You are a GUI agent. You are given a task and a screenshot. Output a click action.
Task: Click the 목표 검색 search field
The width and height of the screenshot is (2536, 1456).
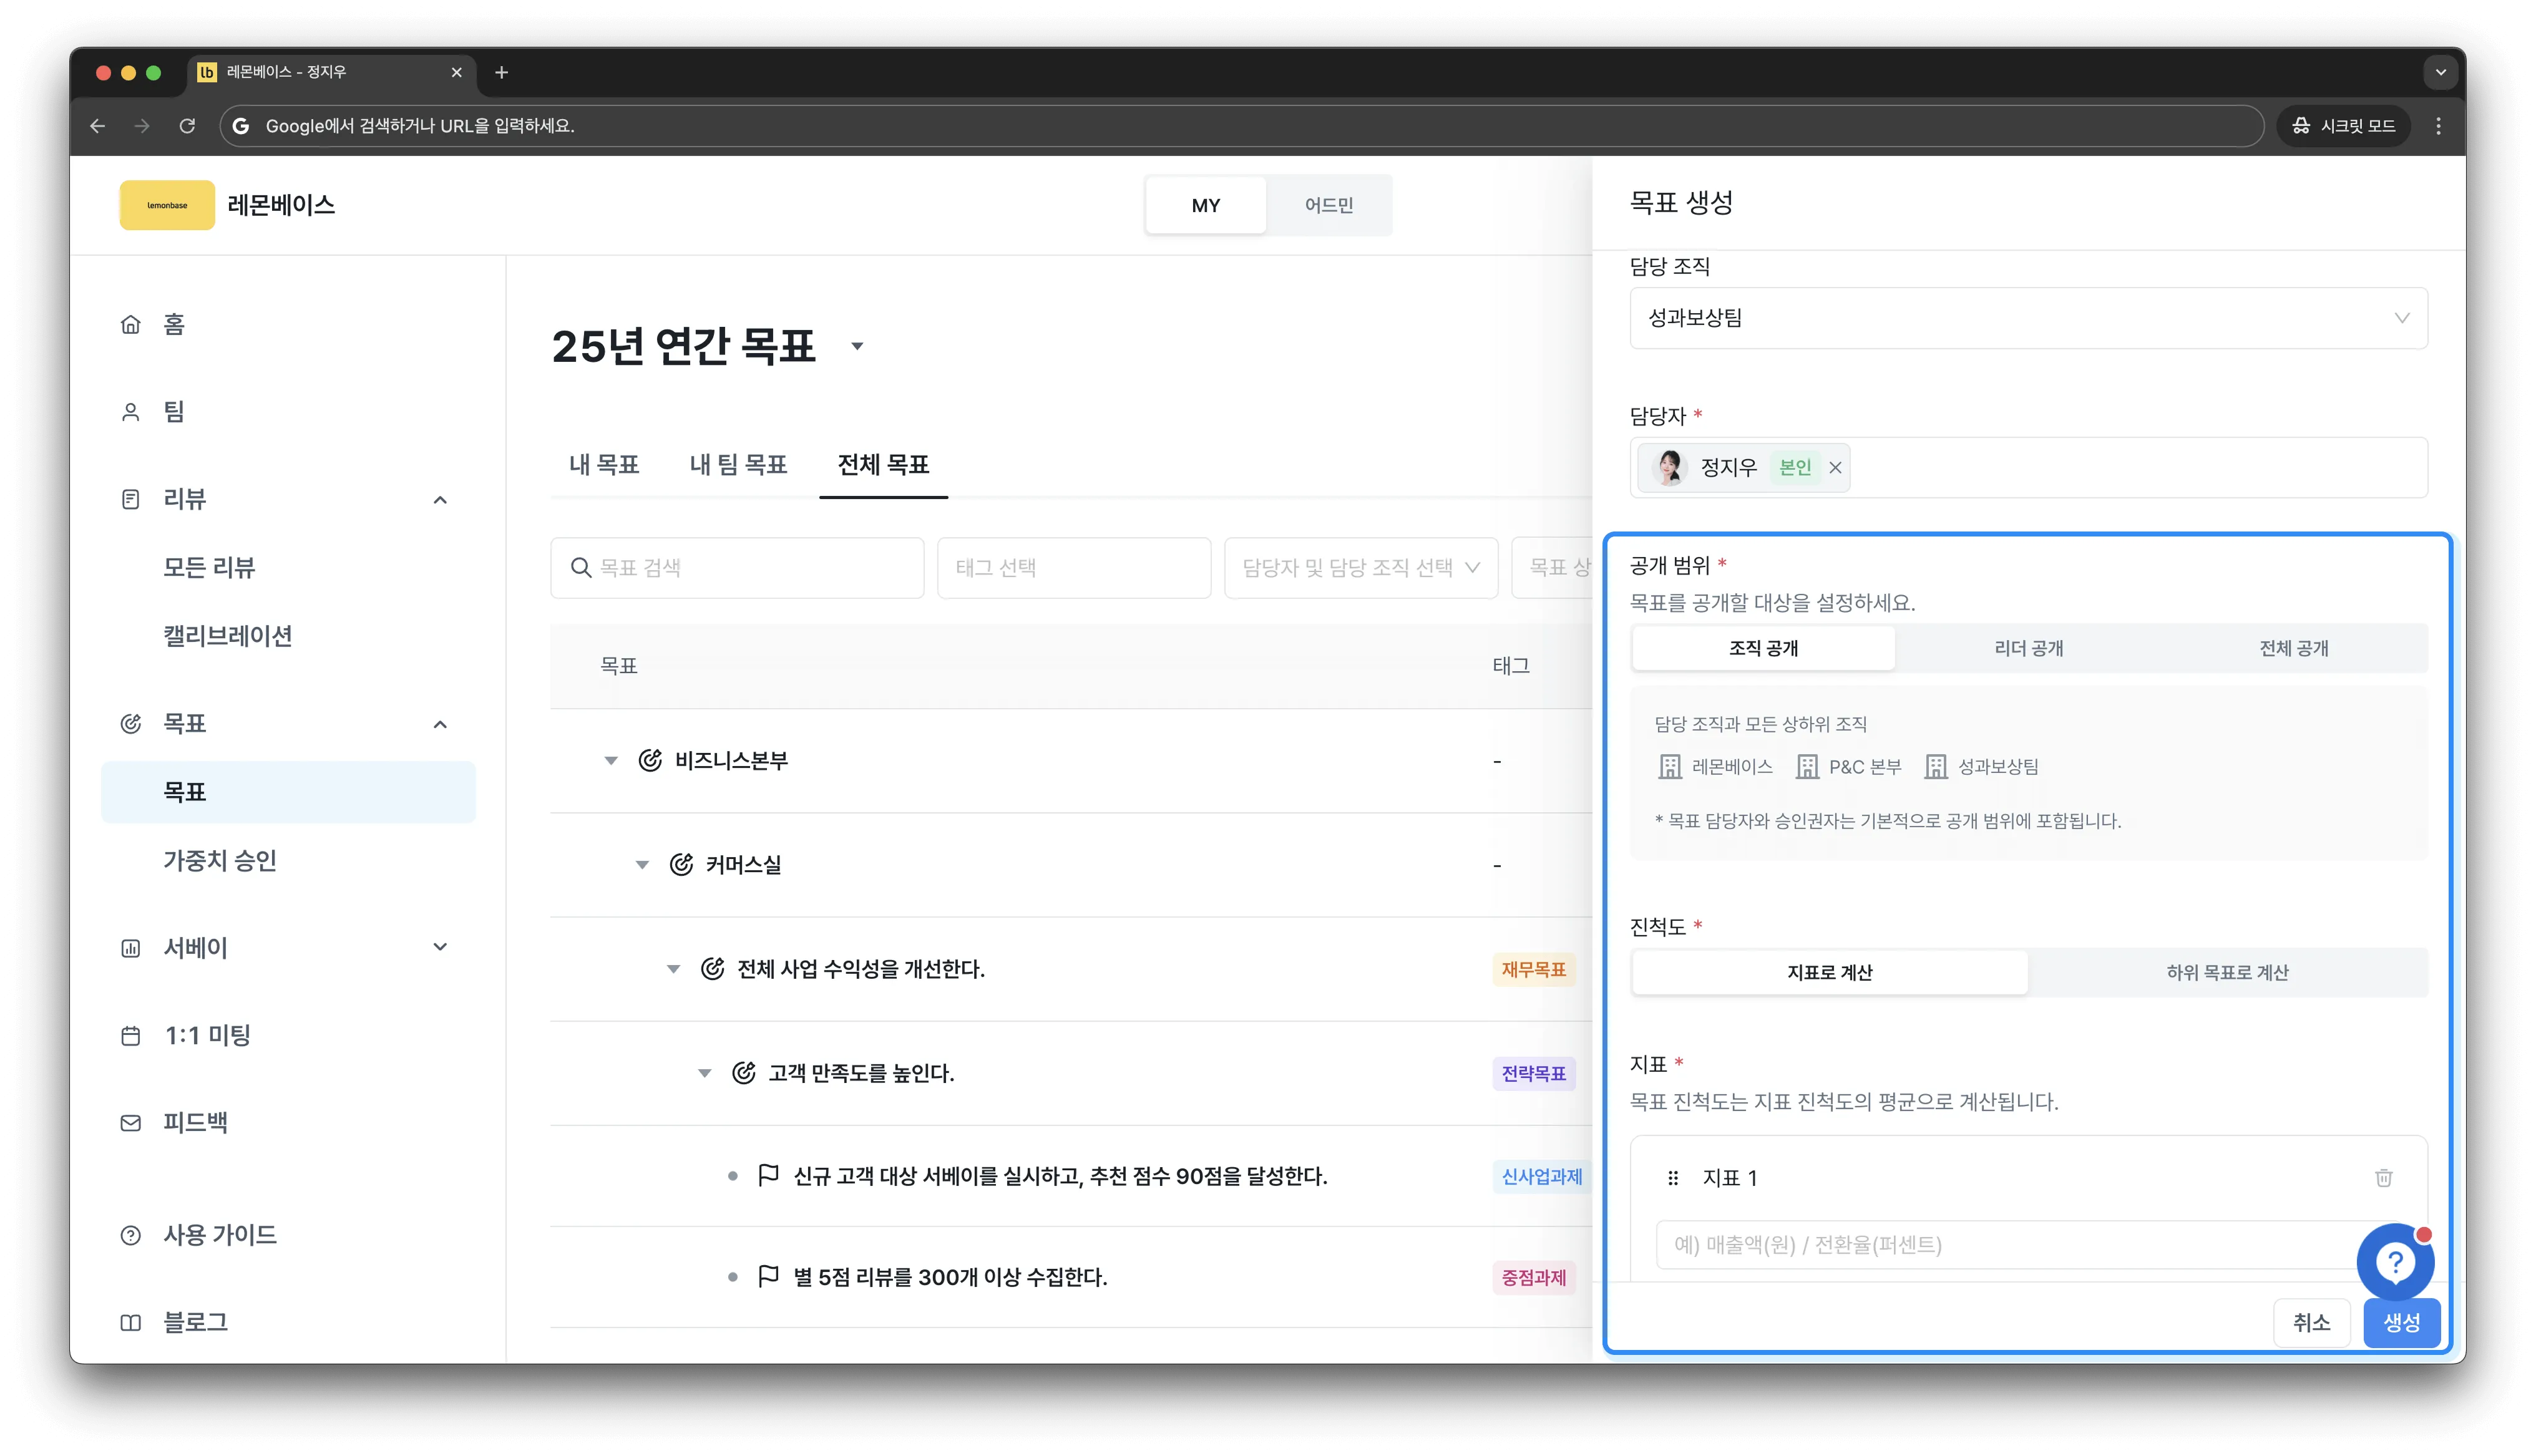(x=737, y=568)
